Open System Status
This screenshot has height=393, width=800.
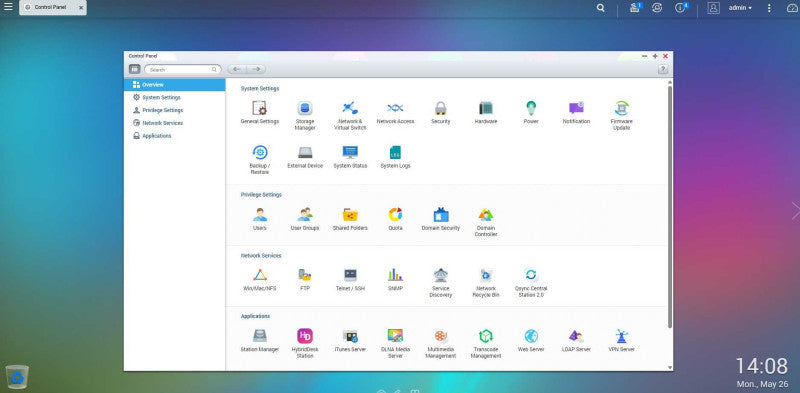point(350,157)
